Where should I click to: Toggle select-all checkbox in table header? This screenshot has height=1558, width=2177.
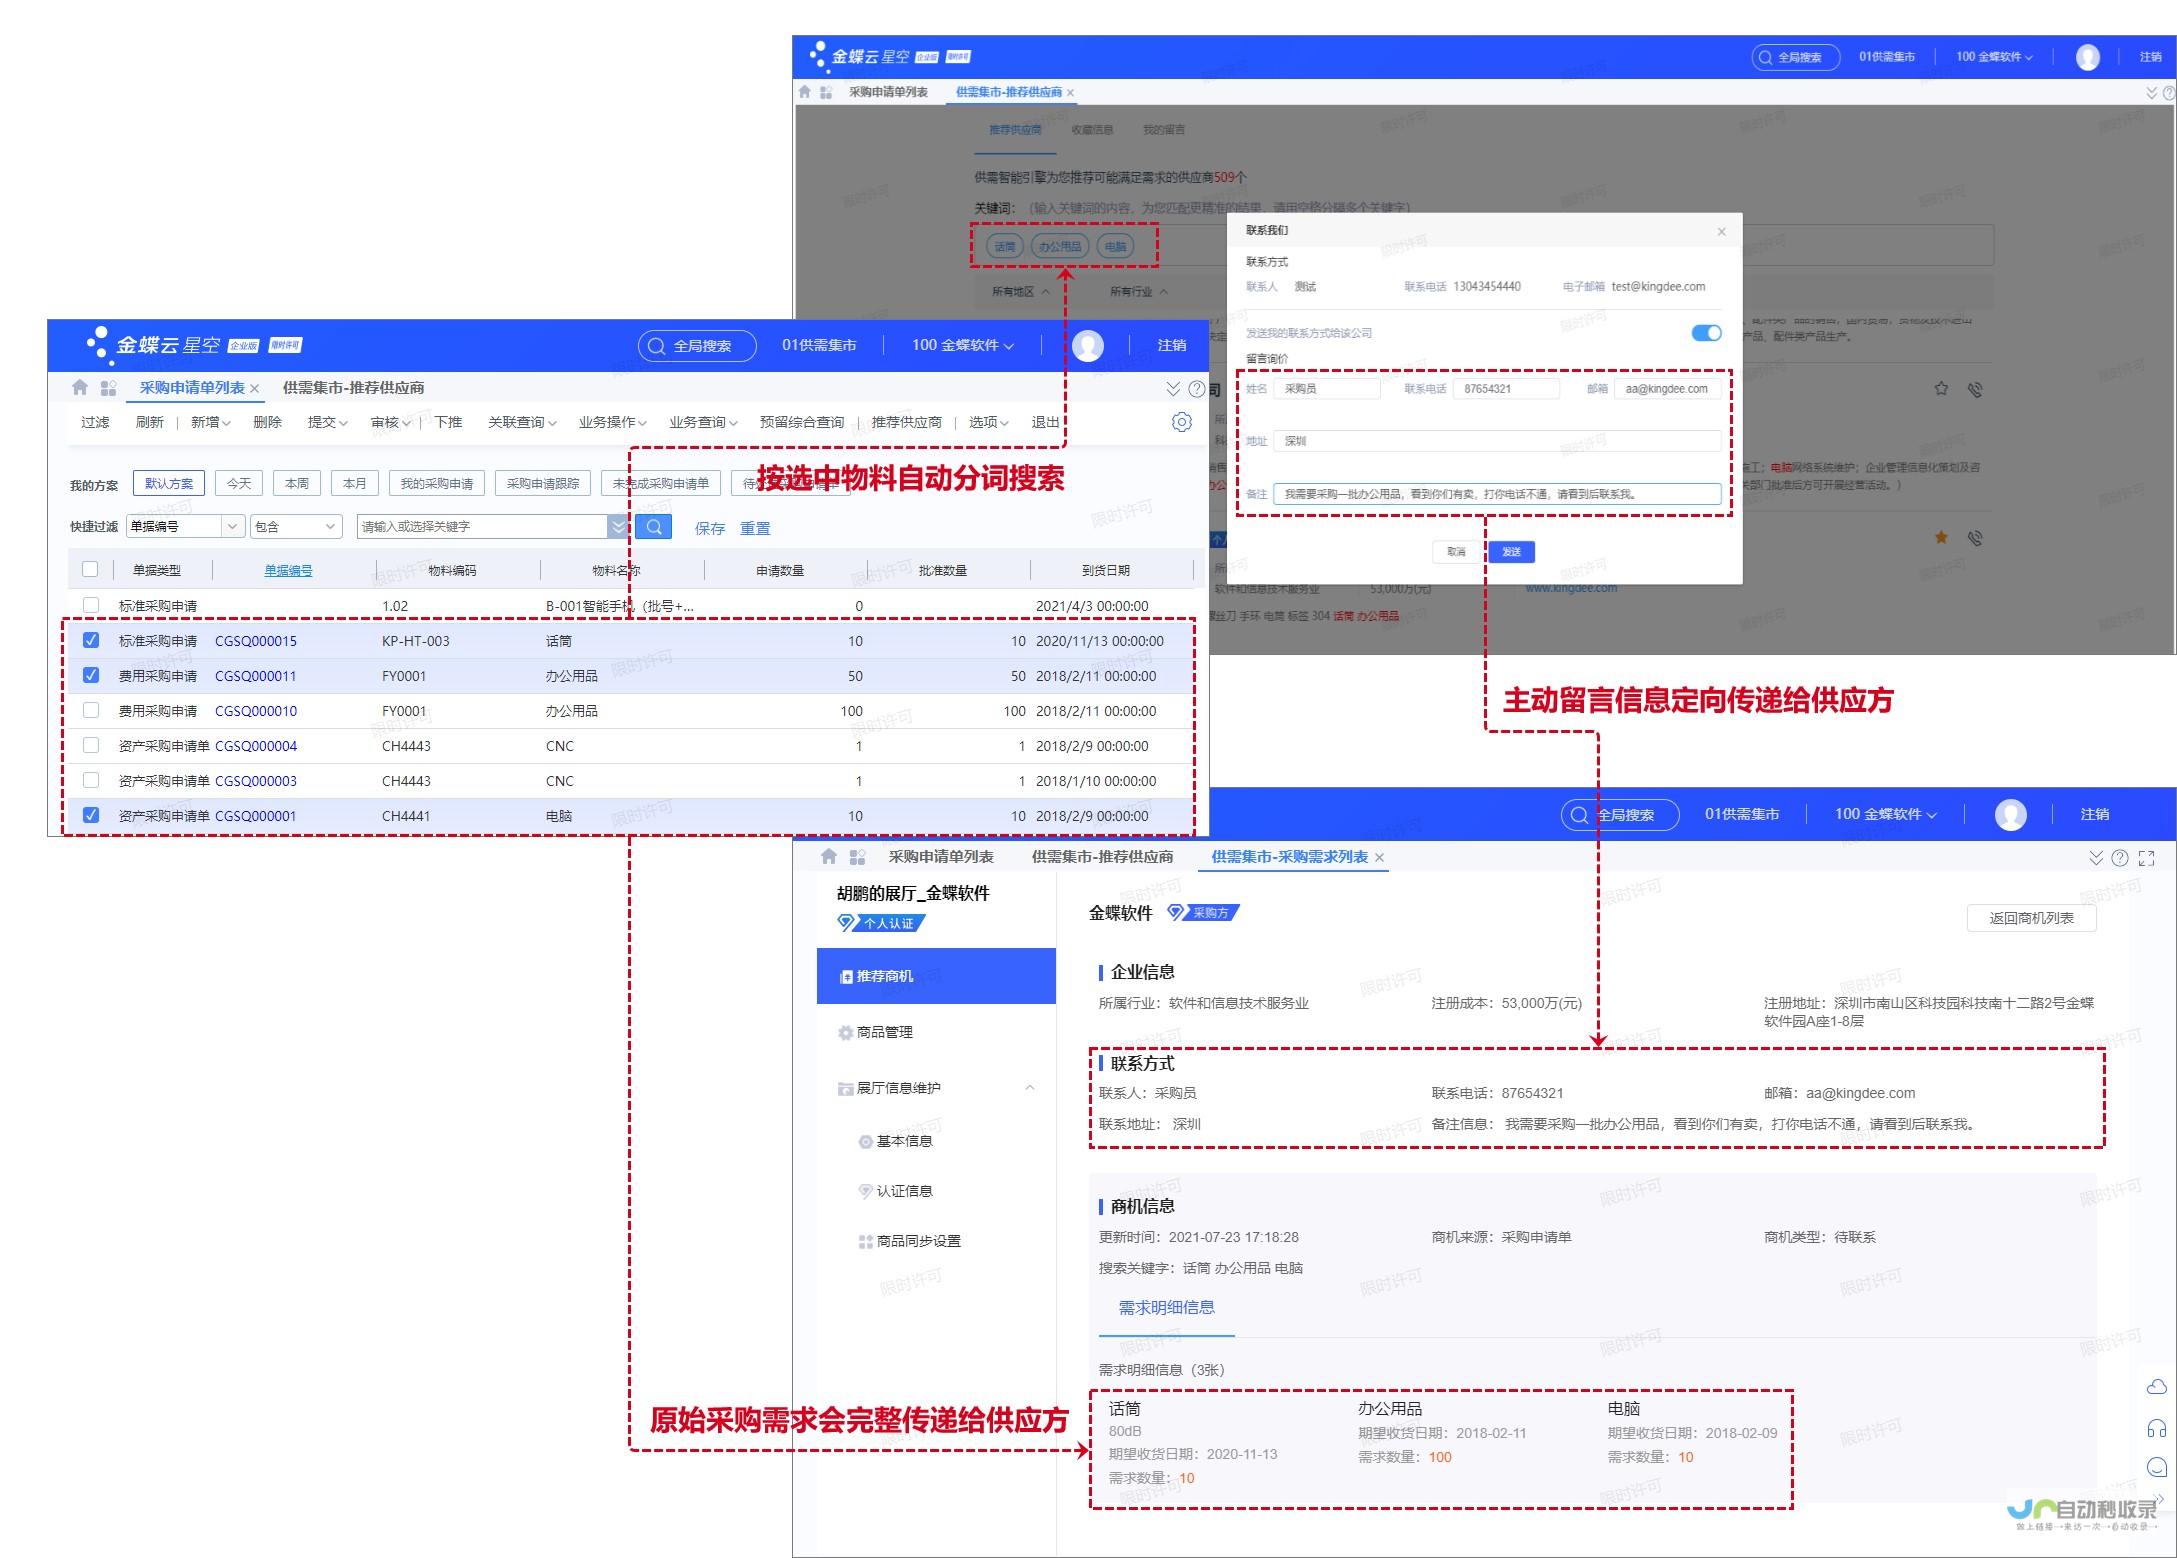[90, 569]
